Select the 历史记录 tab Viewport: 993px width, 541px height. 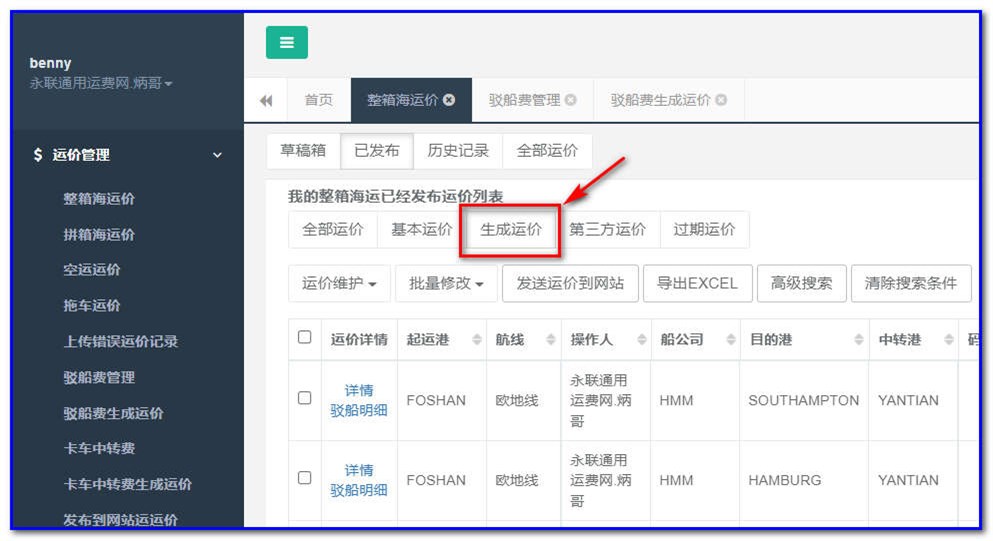pos(458,151)
